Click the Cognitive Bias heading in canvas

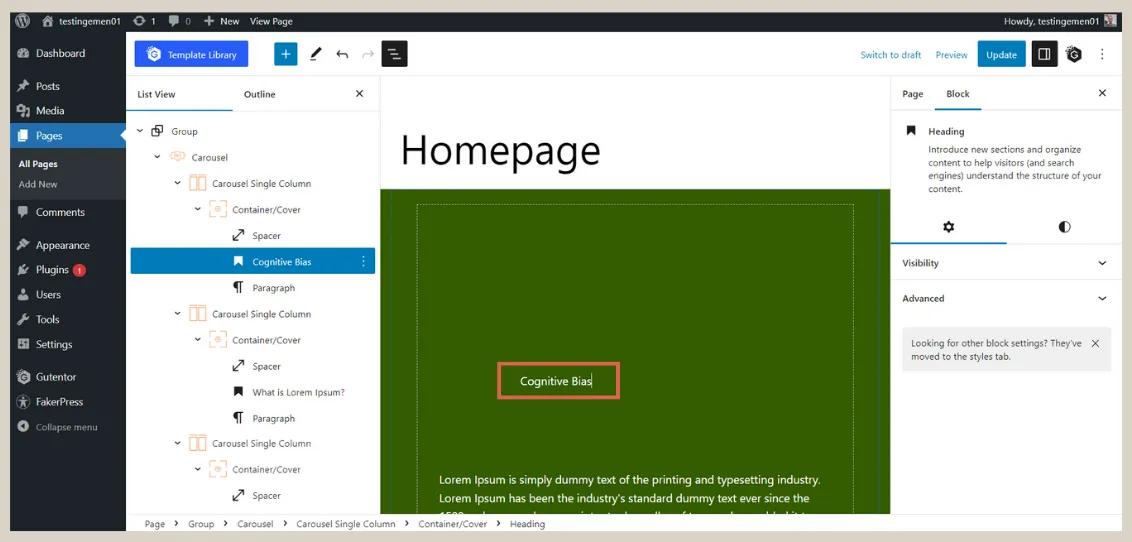557,381
